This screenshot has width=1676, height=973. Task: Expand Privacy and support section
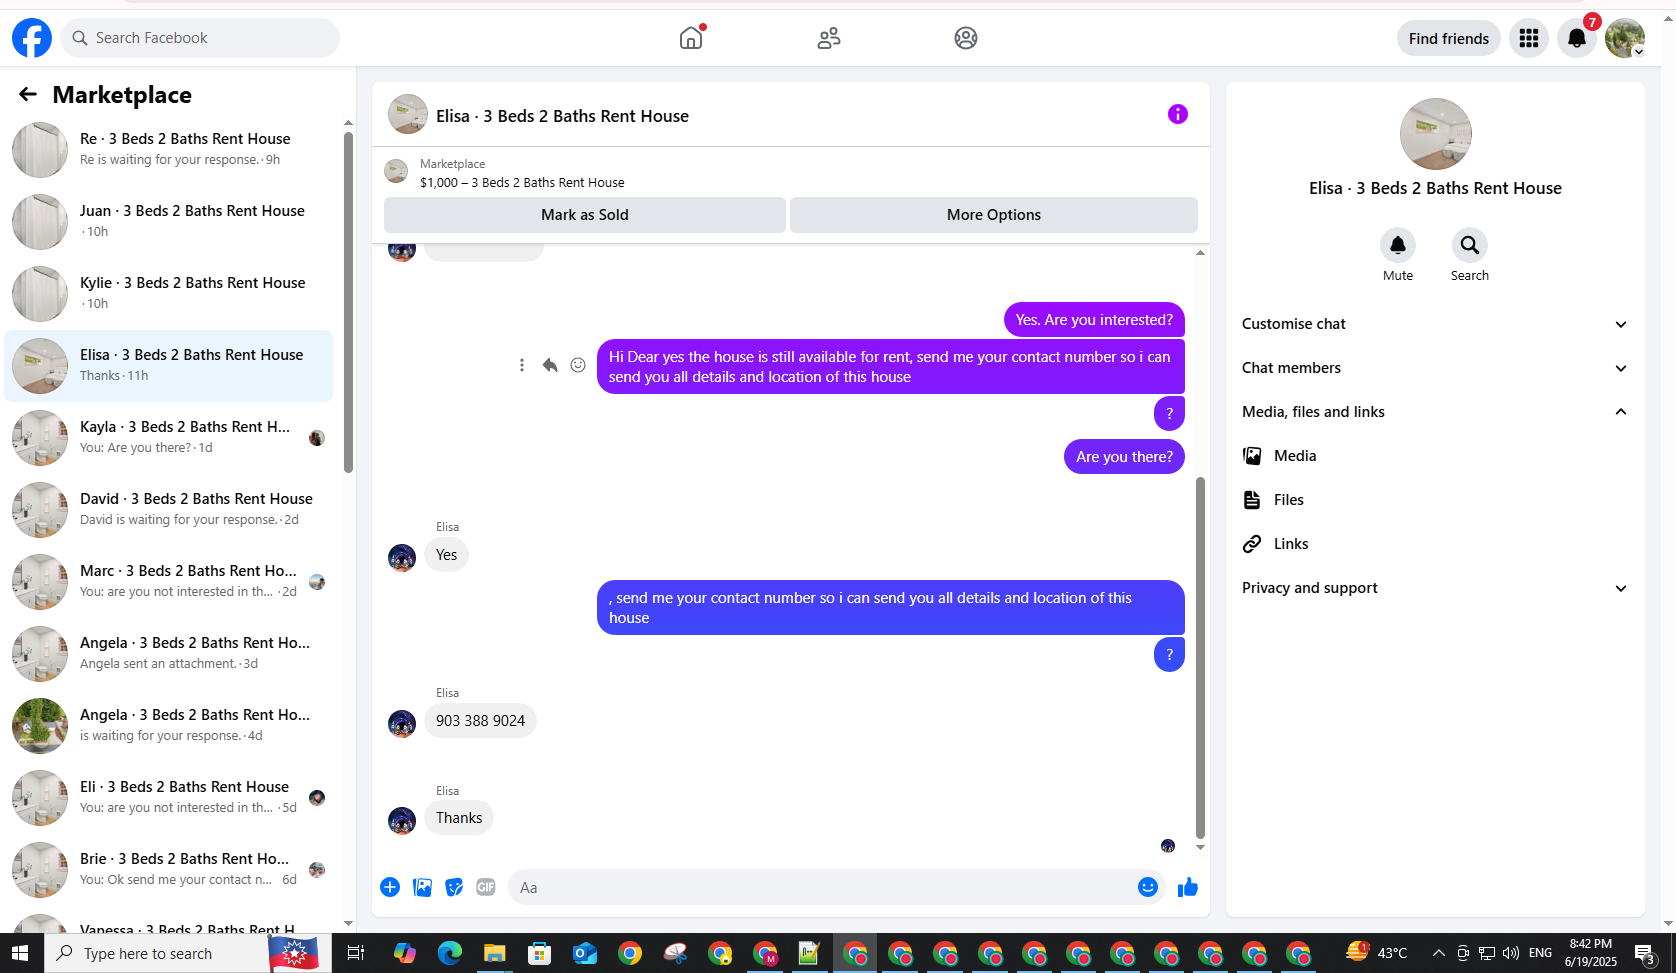coord(1434,588)
